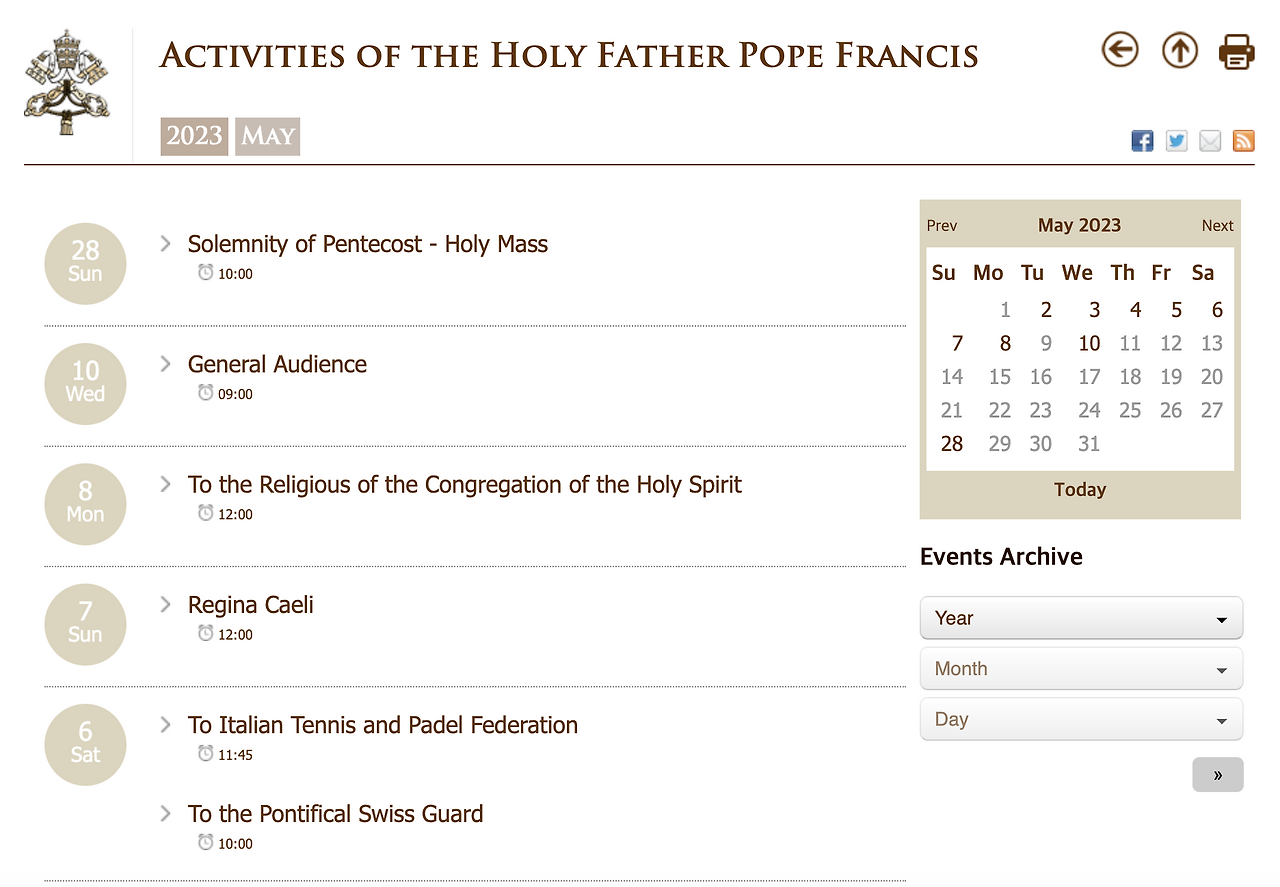Expand the Regina Caeli entry arrow

[166, 604]
